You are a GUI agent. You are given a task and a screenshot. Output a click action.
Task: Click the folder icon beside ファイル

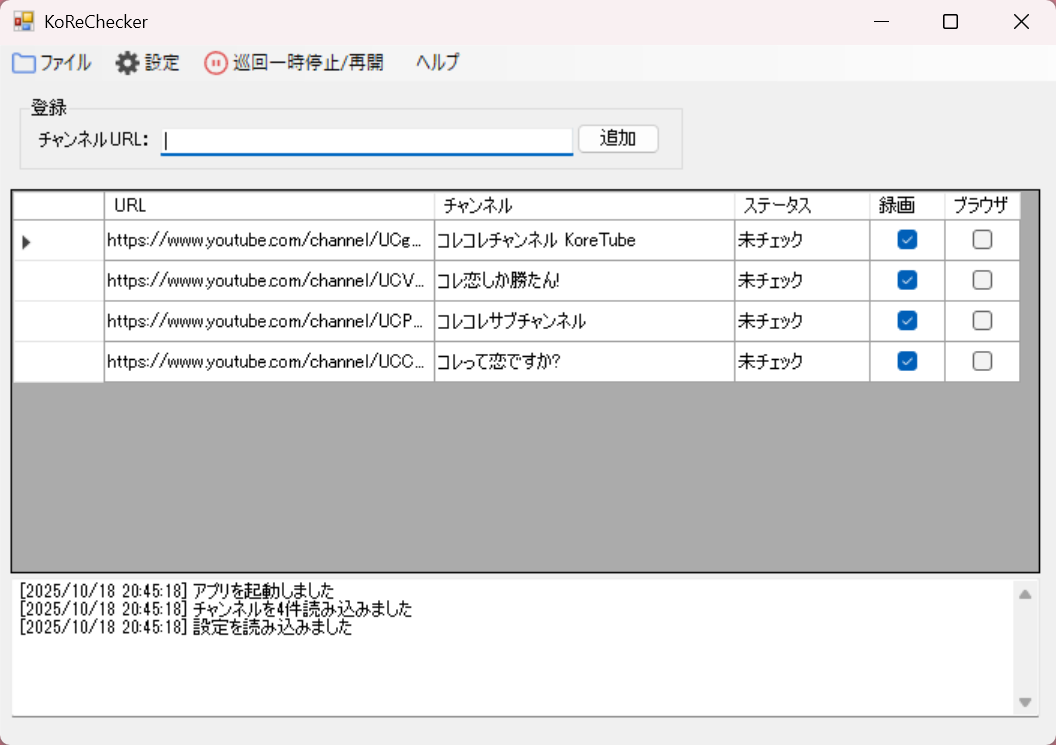pyautogui.click(x=22, y=62)
